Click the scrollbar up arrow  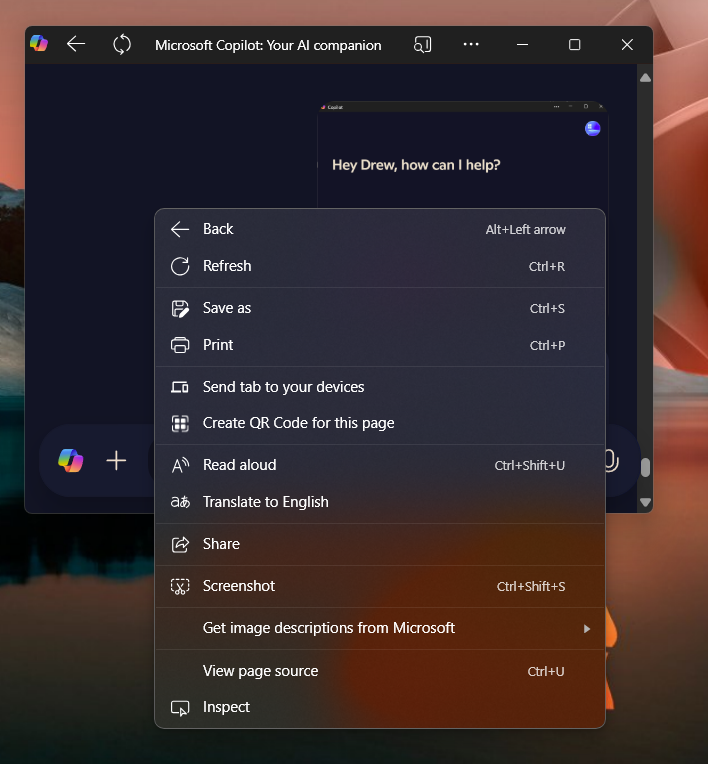pos(645,77)
